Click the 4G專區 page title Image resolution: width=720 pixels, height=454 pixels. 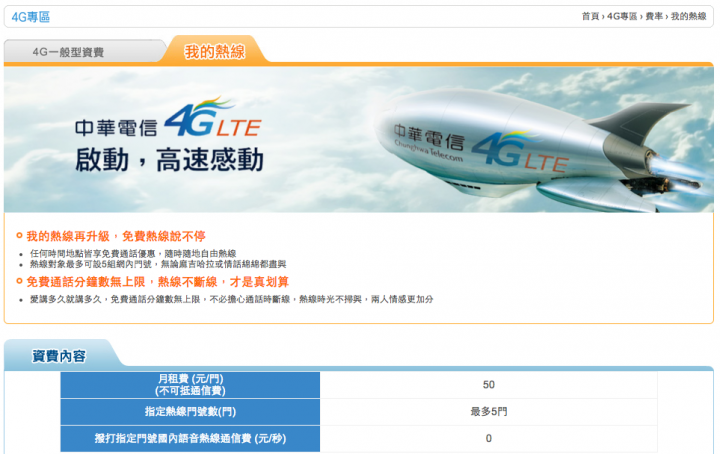click(31, 17)
